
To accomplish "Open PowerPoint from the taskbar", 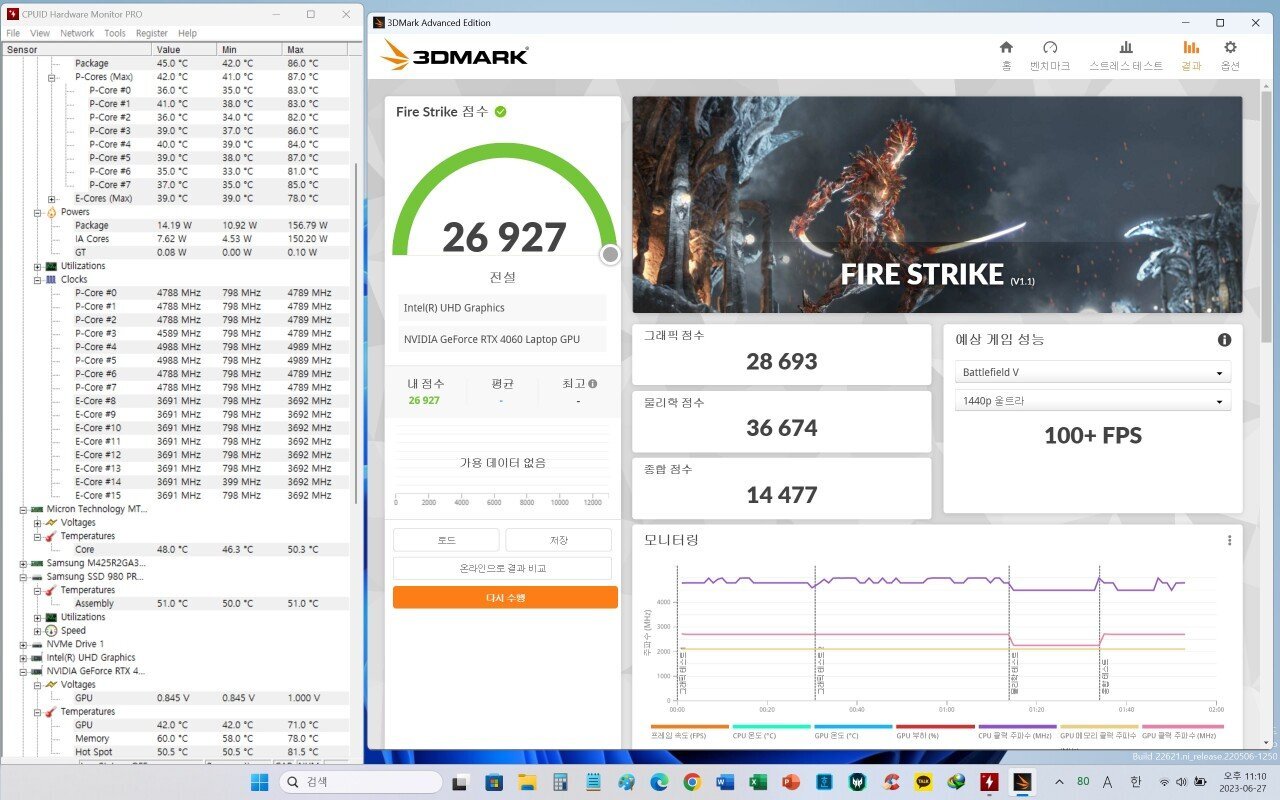I will point(791,782).
